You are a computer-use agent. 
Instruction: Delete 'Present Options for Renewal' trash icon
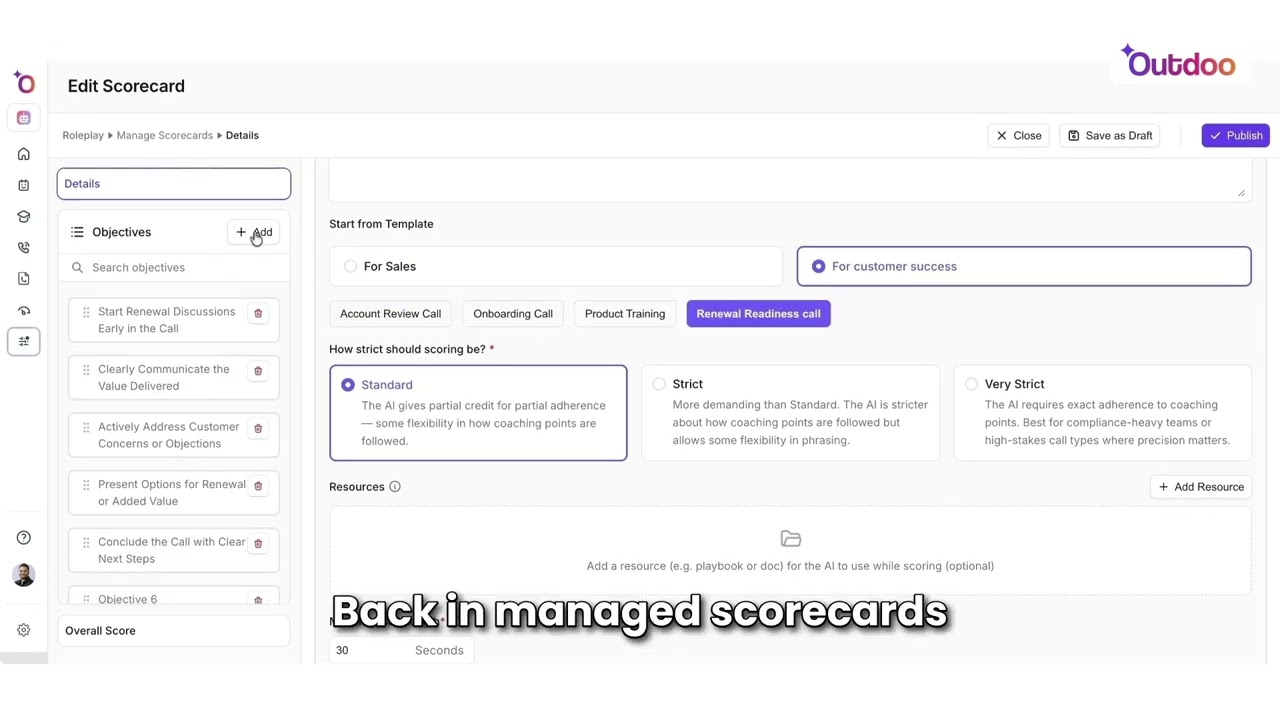click(x=258, y=486)
